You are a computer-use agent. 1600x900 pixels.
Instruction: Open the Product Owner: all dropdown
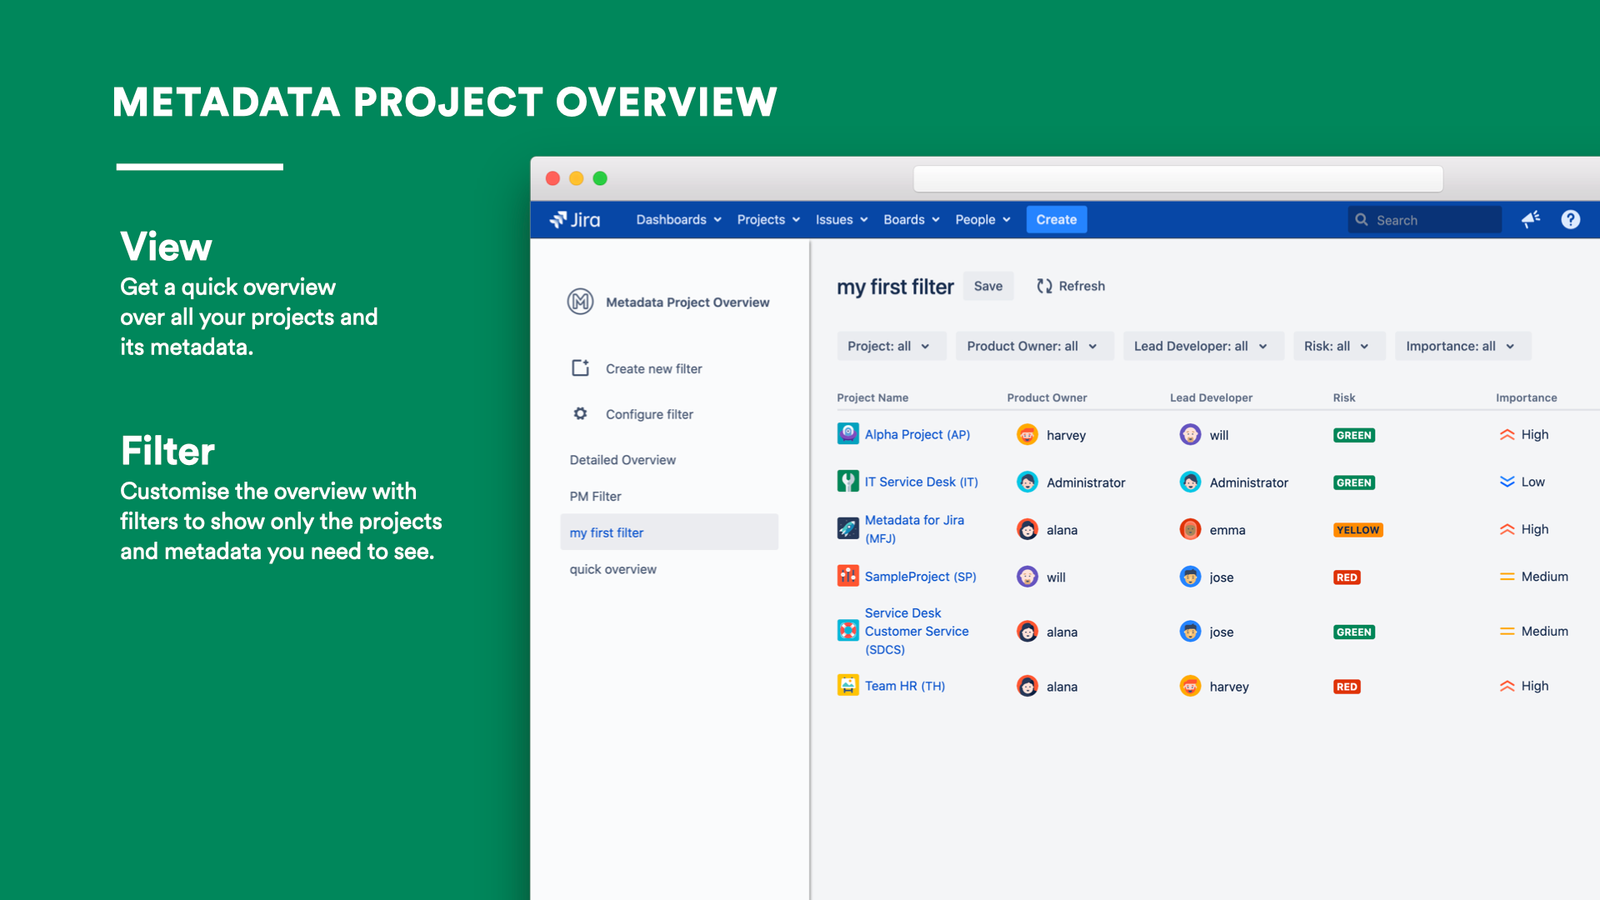pyautogui.click(x=1034, y=346)
